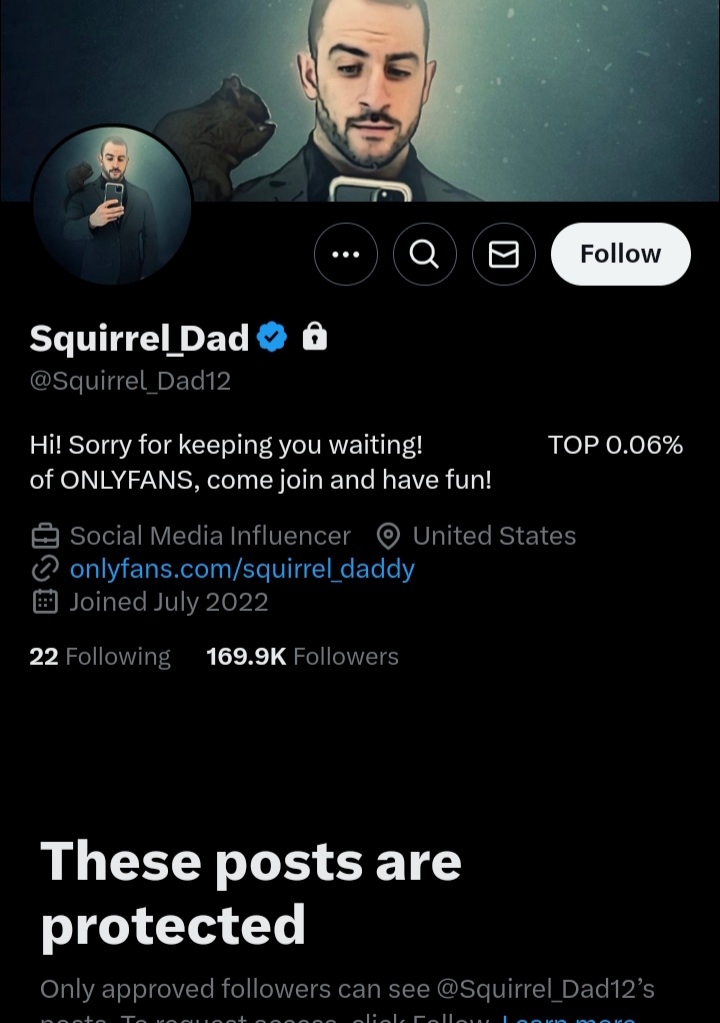Tap the search magnifier icon
The image size is (720, 1023).
coord(425,255)
